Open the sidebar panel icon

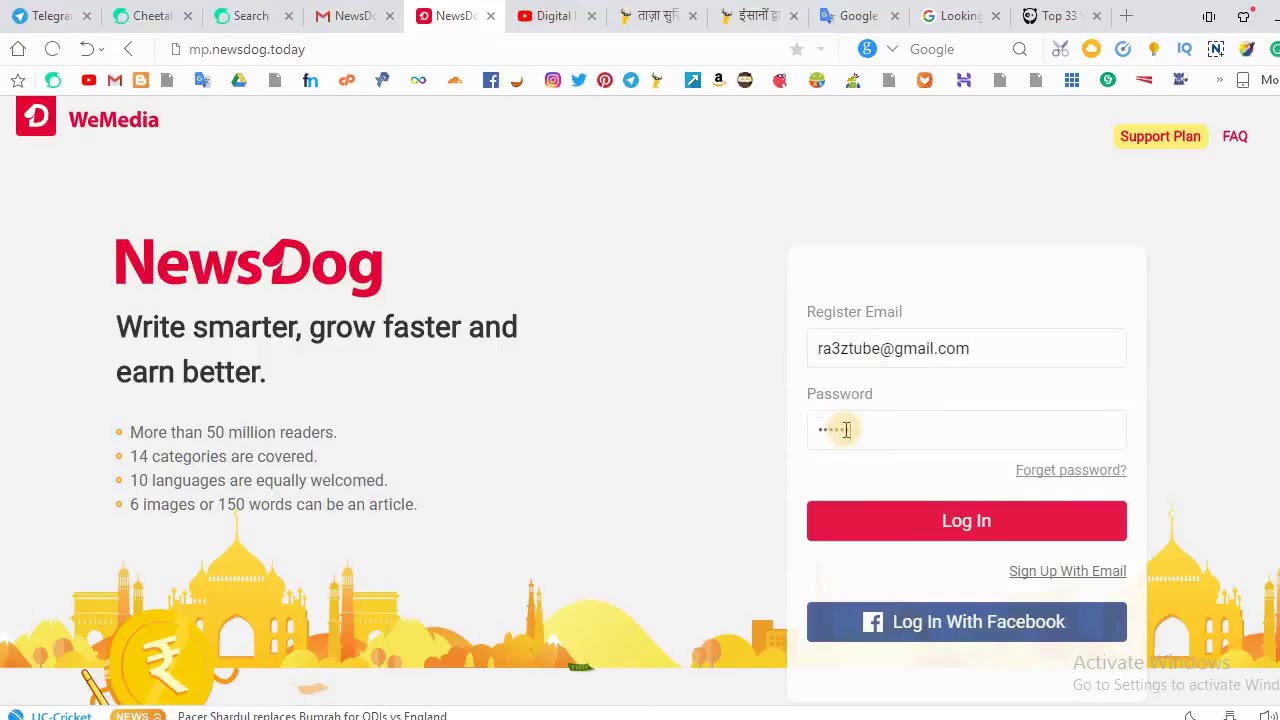[1209, 16]
